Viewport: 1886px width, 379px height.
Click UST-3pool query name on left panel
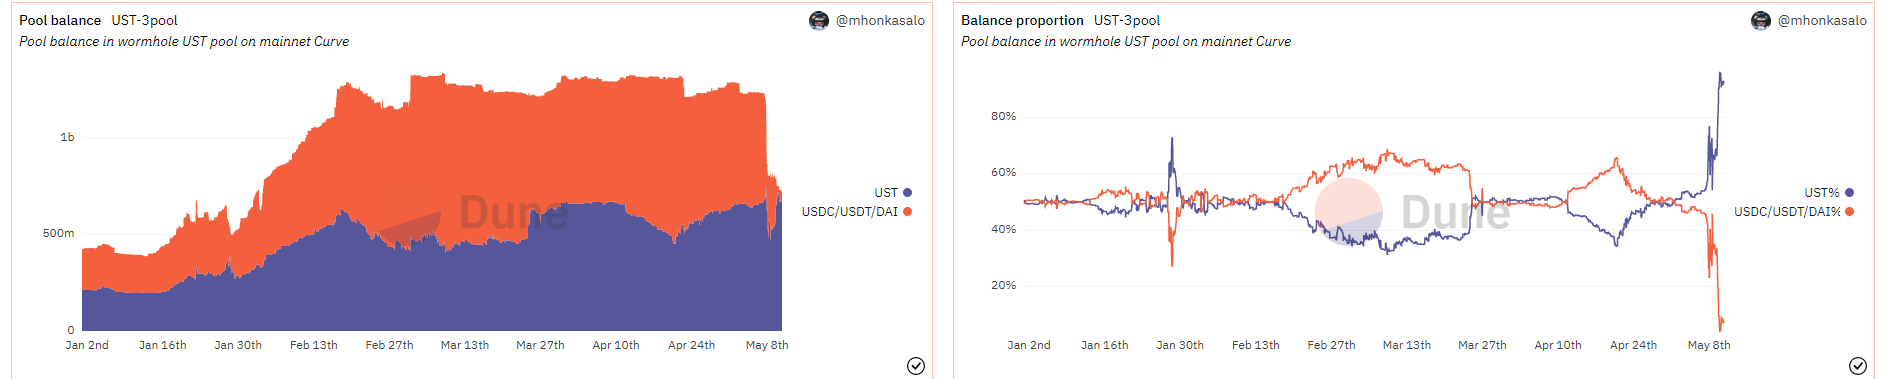[x=144, y=20]
